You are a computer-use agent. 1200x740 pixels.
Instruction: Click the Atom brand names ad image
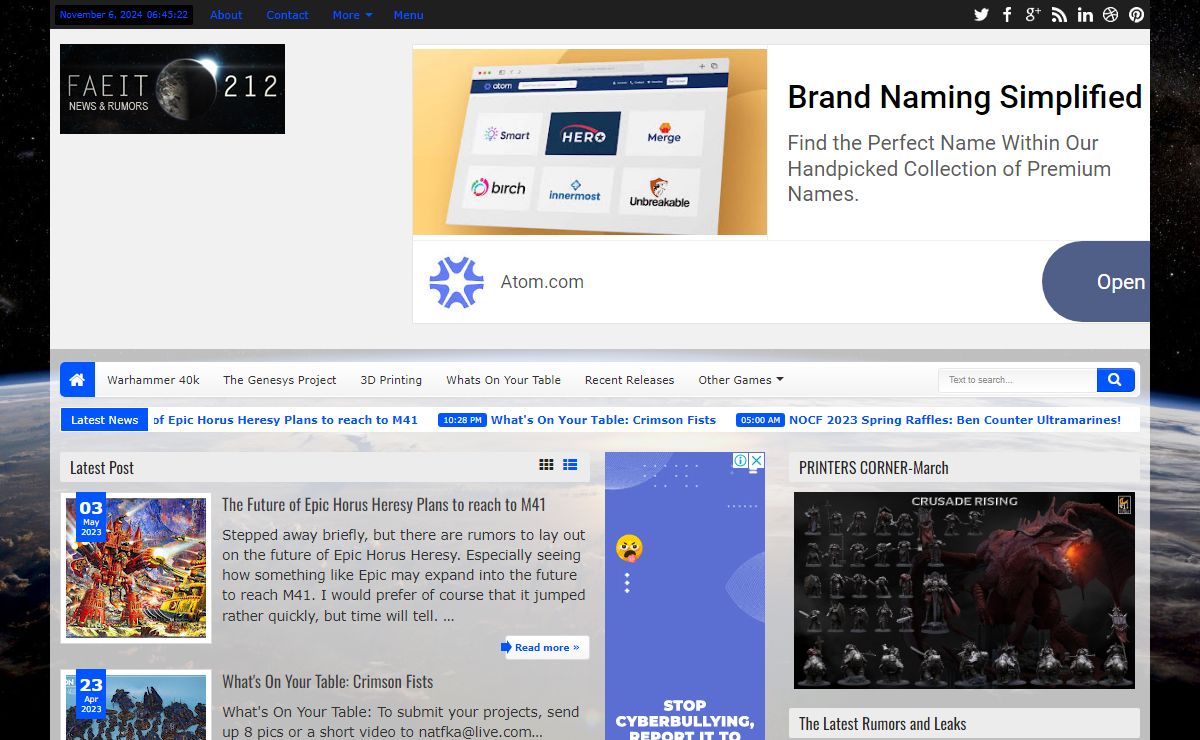590,142
